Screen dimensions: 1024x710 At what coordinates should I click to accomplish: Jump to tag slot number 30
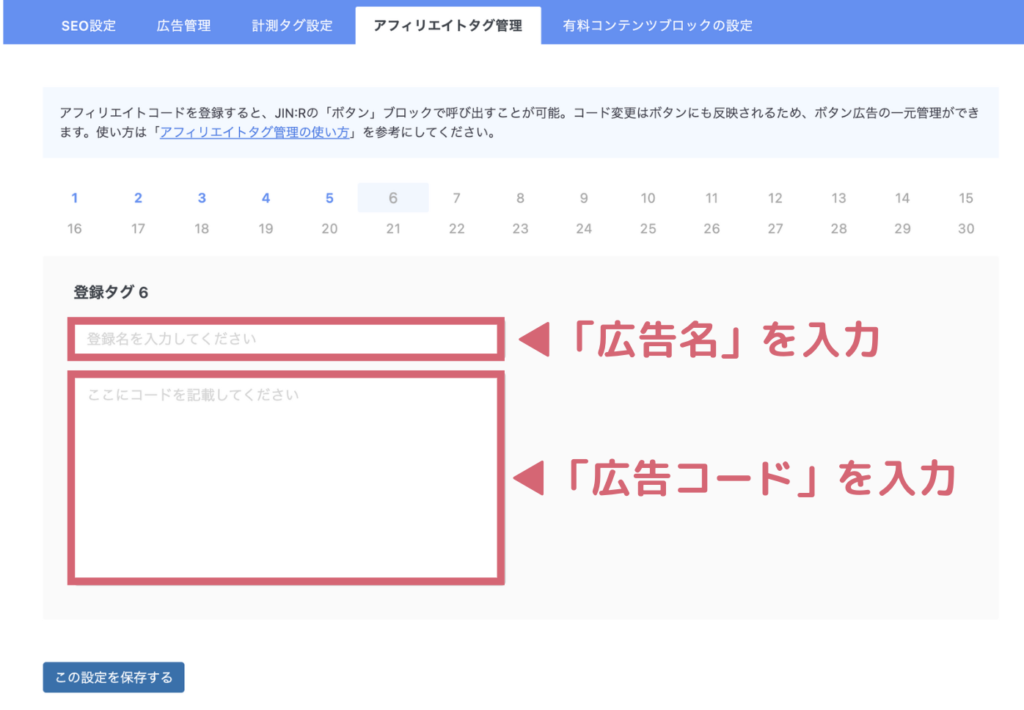point(966,229)
